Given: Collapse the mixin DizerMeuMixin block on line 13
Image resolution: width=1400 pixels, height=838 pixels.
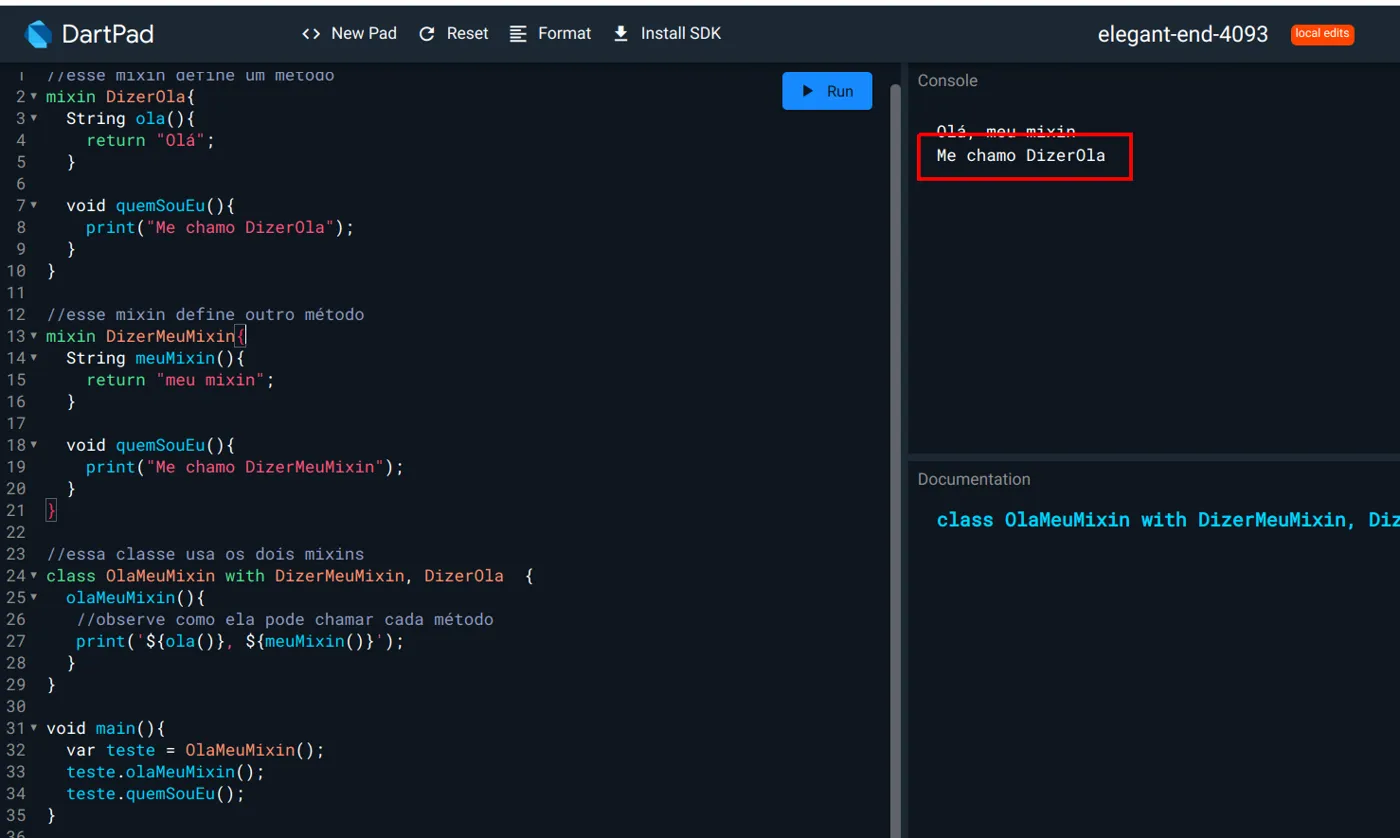Looking at the screenshot, I should click(x=34, y=336).
